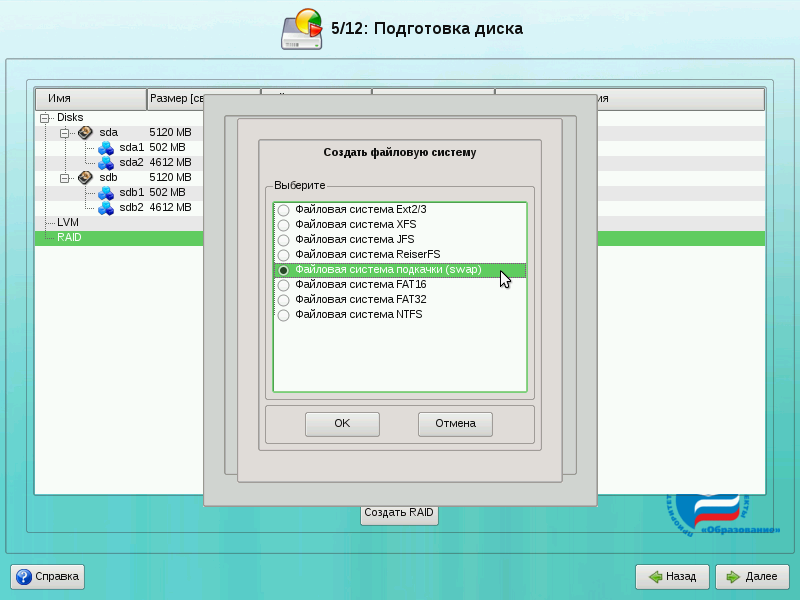
Task: Click the Имя column header
Action: tap(90, 99)
